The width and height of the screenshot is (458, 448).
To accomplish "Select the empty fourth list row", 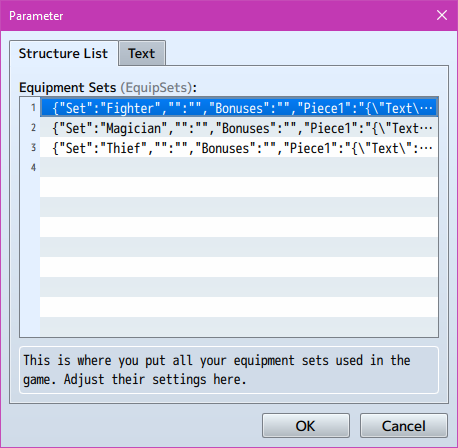I will click(239, 167).
